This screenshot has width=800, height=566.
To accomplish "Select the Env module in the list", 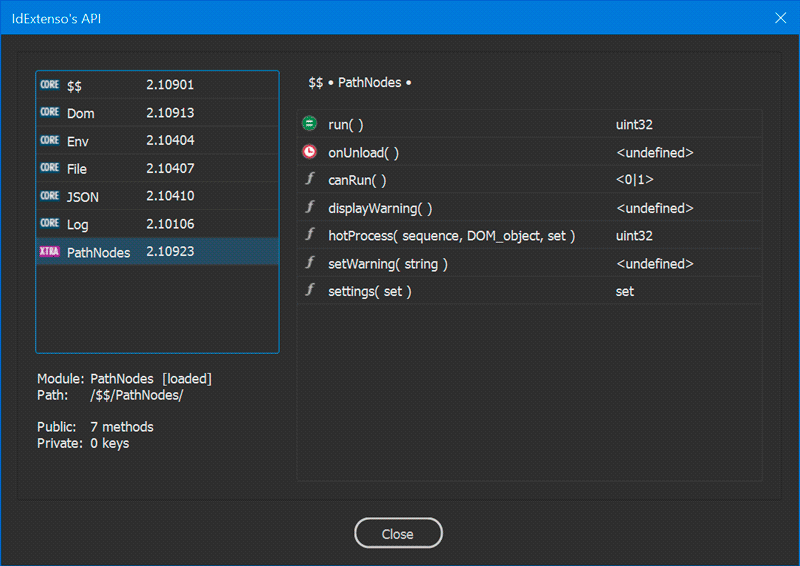I will pyautogui.click(x=78, y=141).
